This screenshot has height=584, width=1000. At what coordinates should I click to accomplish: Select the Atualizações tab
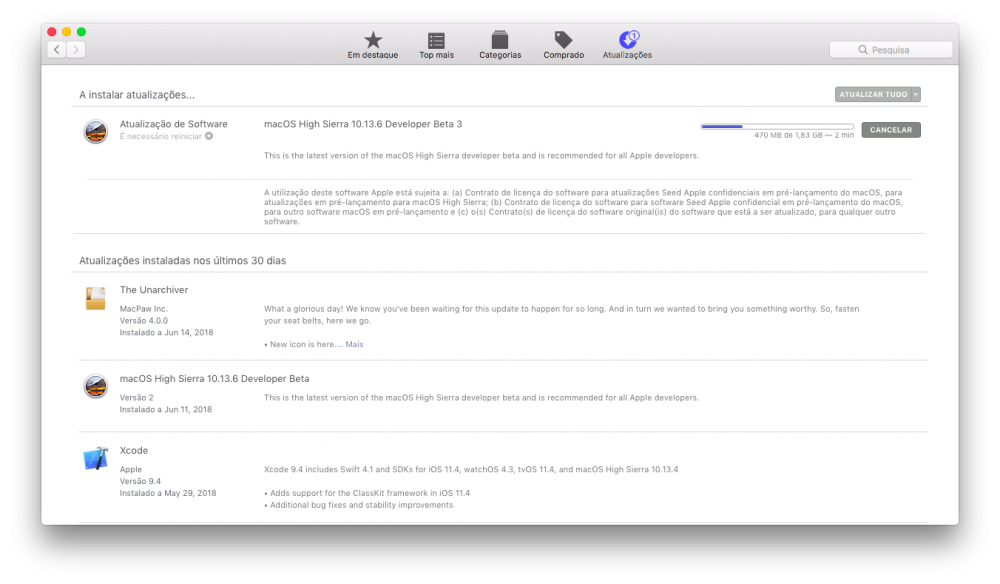pos(628,45)
